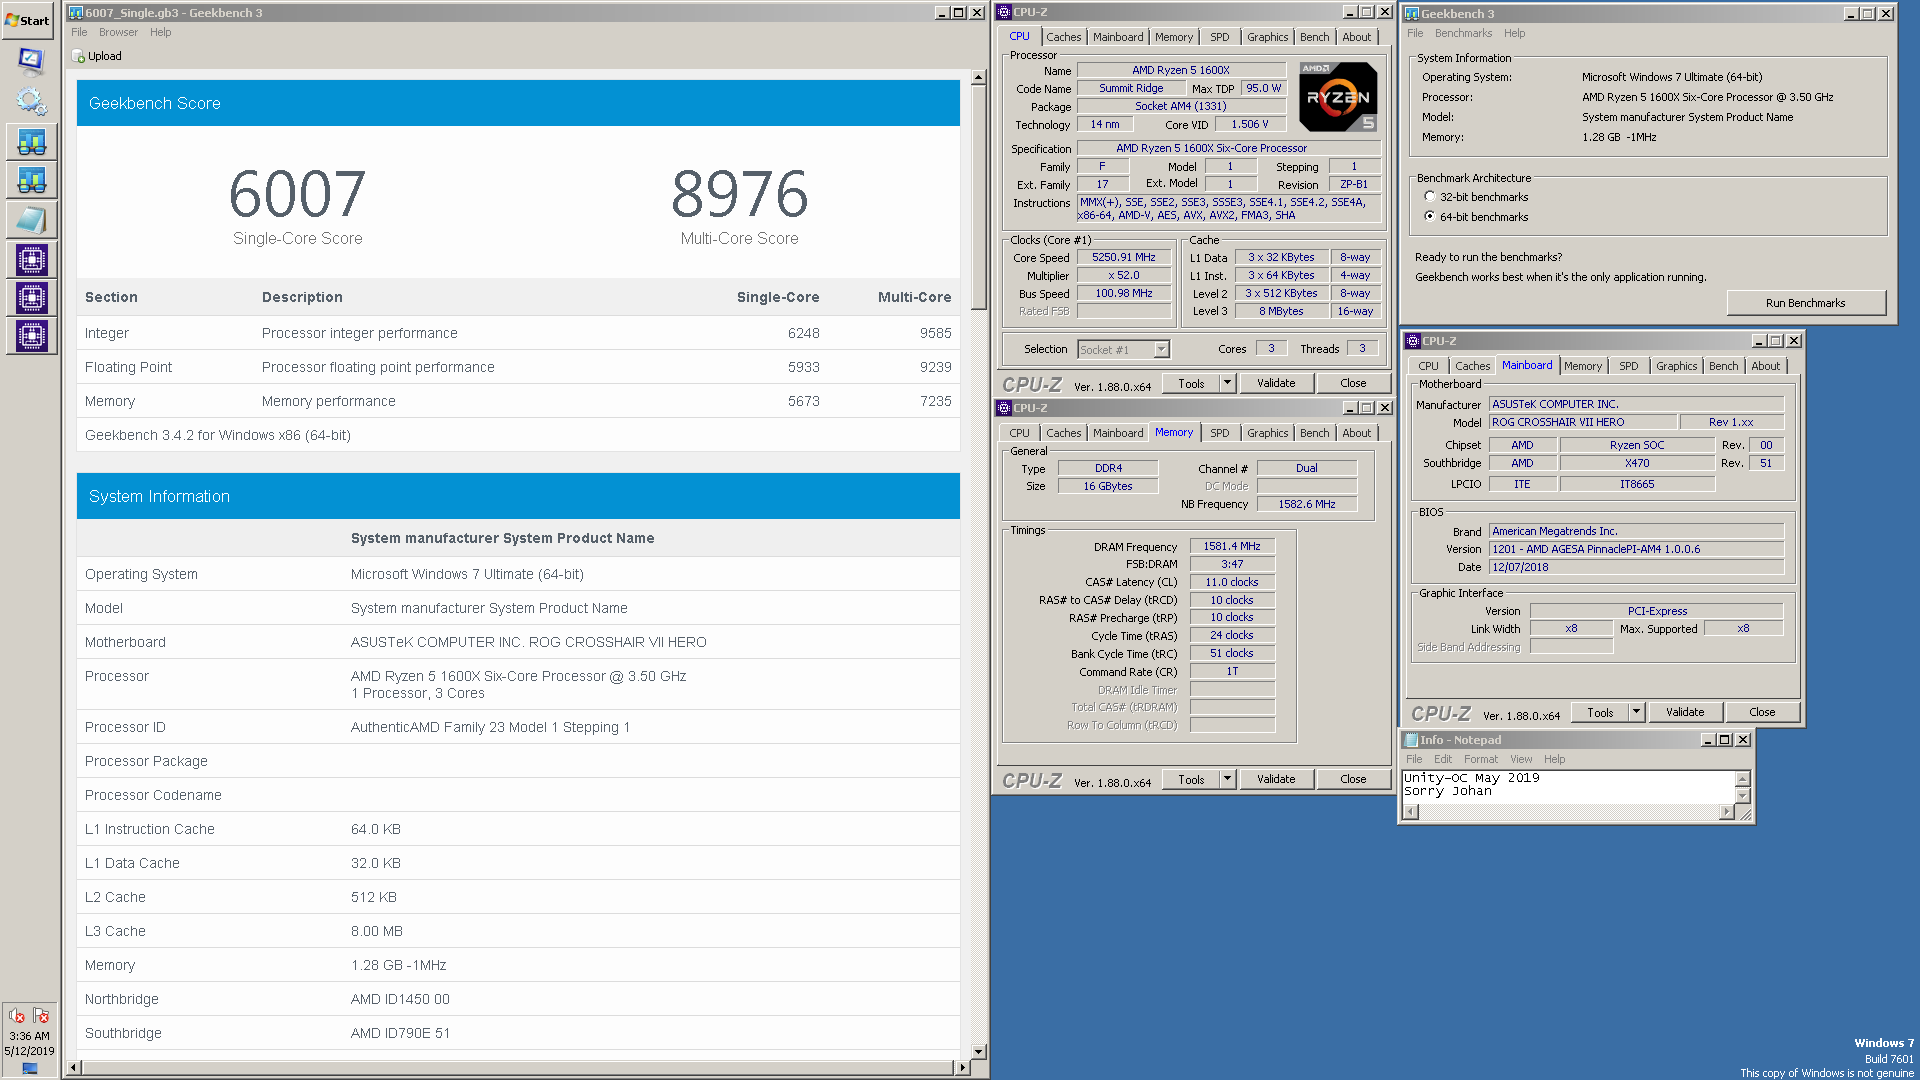Image resolution: width=1920 pixels, height=1080 pixels.
Task: Click Geekbench result vertical scrollbar down arrow
Action: coord(979,1052)
